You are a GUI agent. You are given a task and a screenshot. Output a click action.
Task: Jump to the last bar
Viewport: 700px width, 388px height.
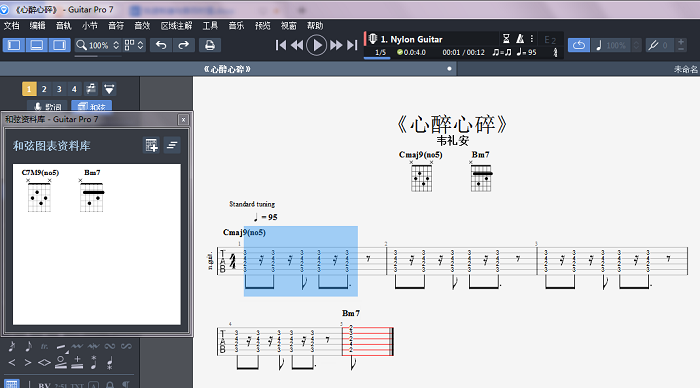pos(352,45)
